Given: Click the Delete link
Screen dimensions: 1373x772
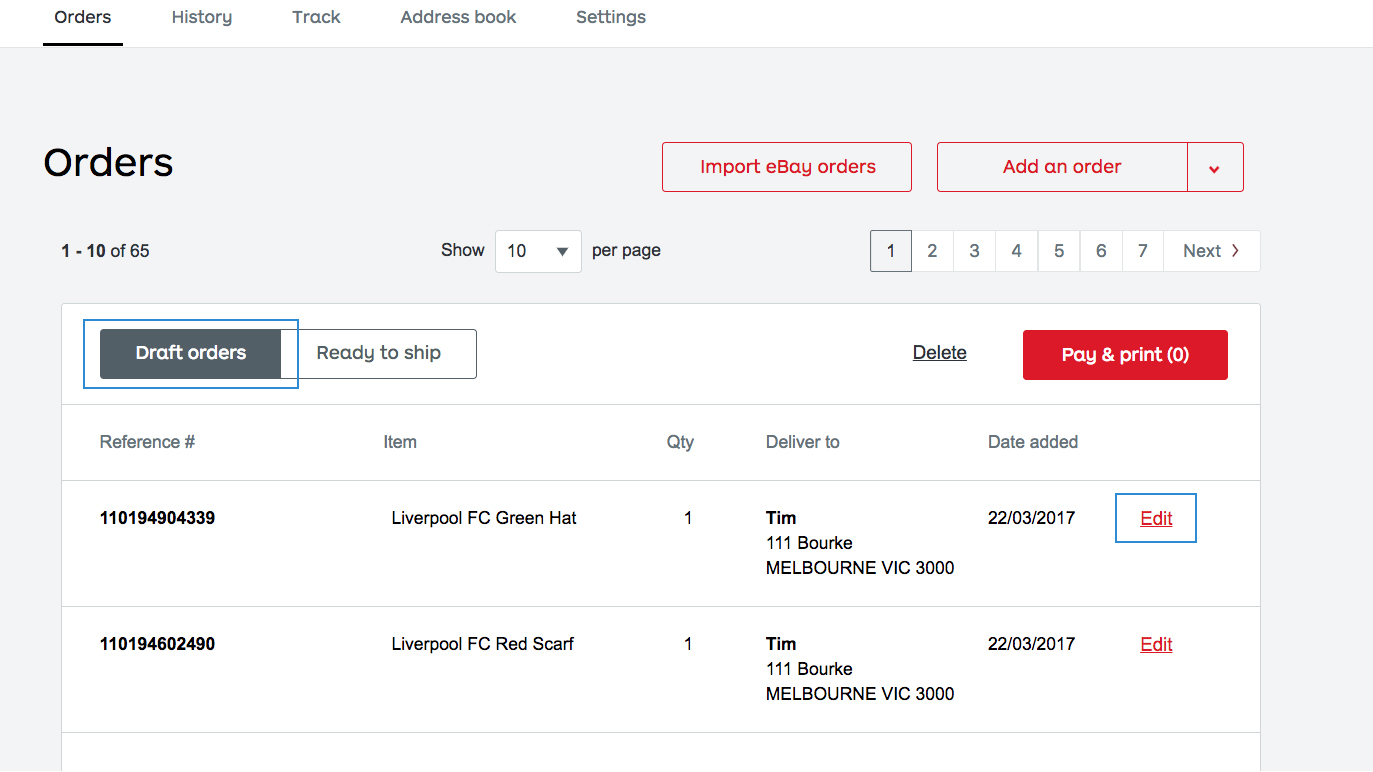Looking at the screenshot, I should (939, 352).
